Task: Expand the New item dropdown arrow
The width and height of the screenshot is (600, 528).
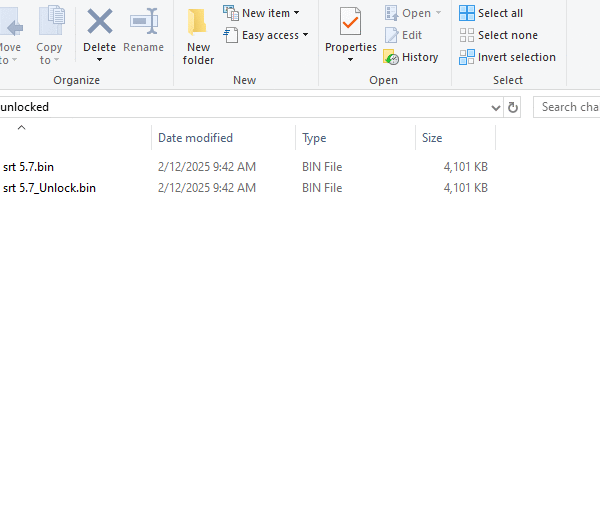Action: pos(297,13)
